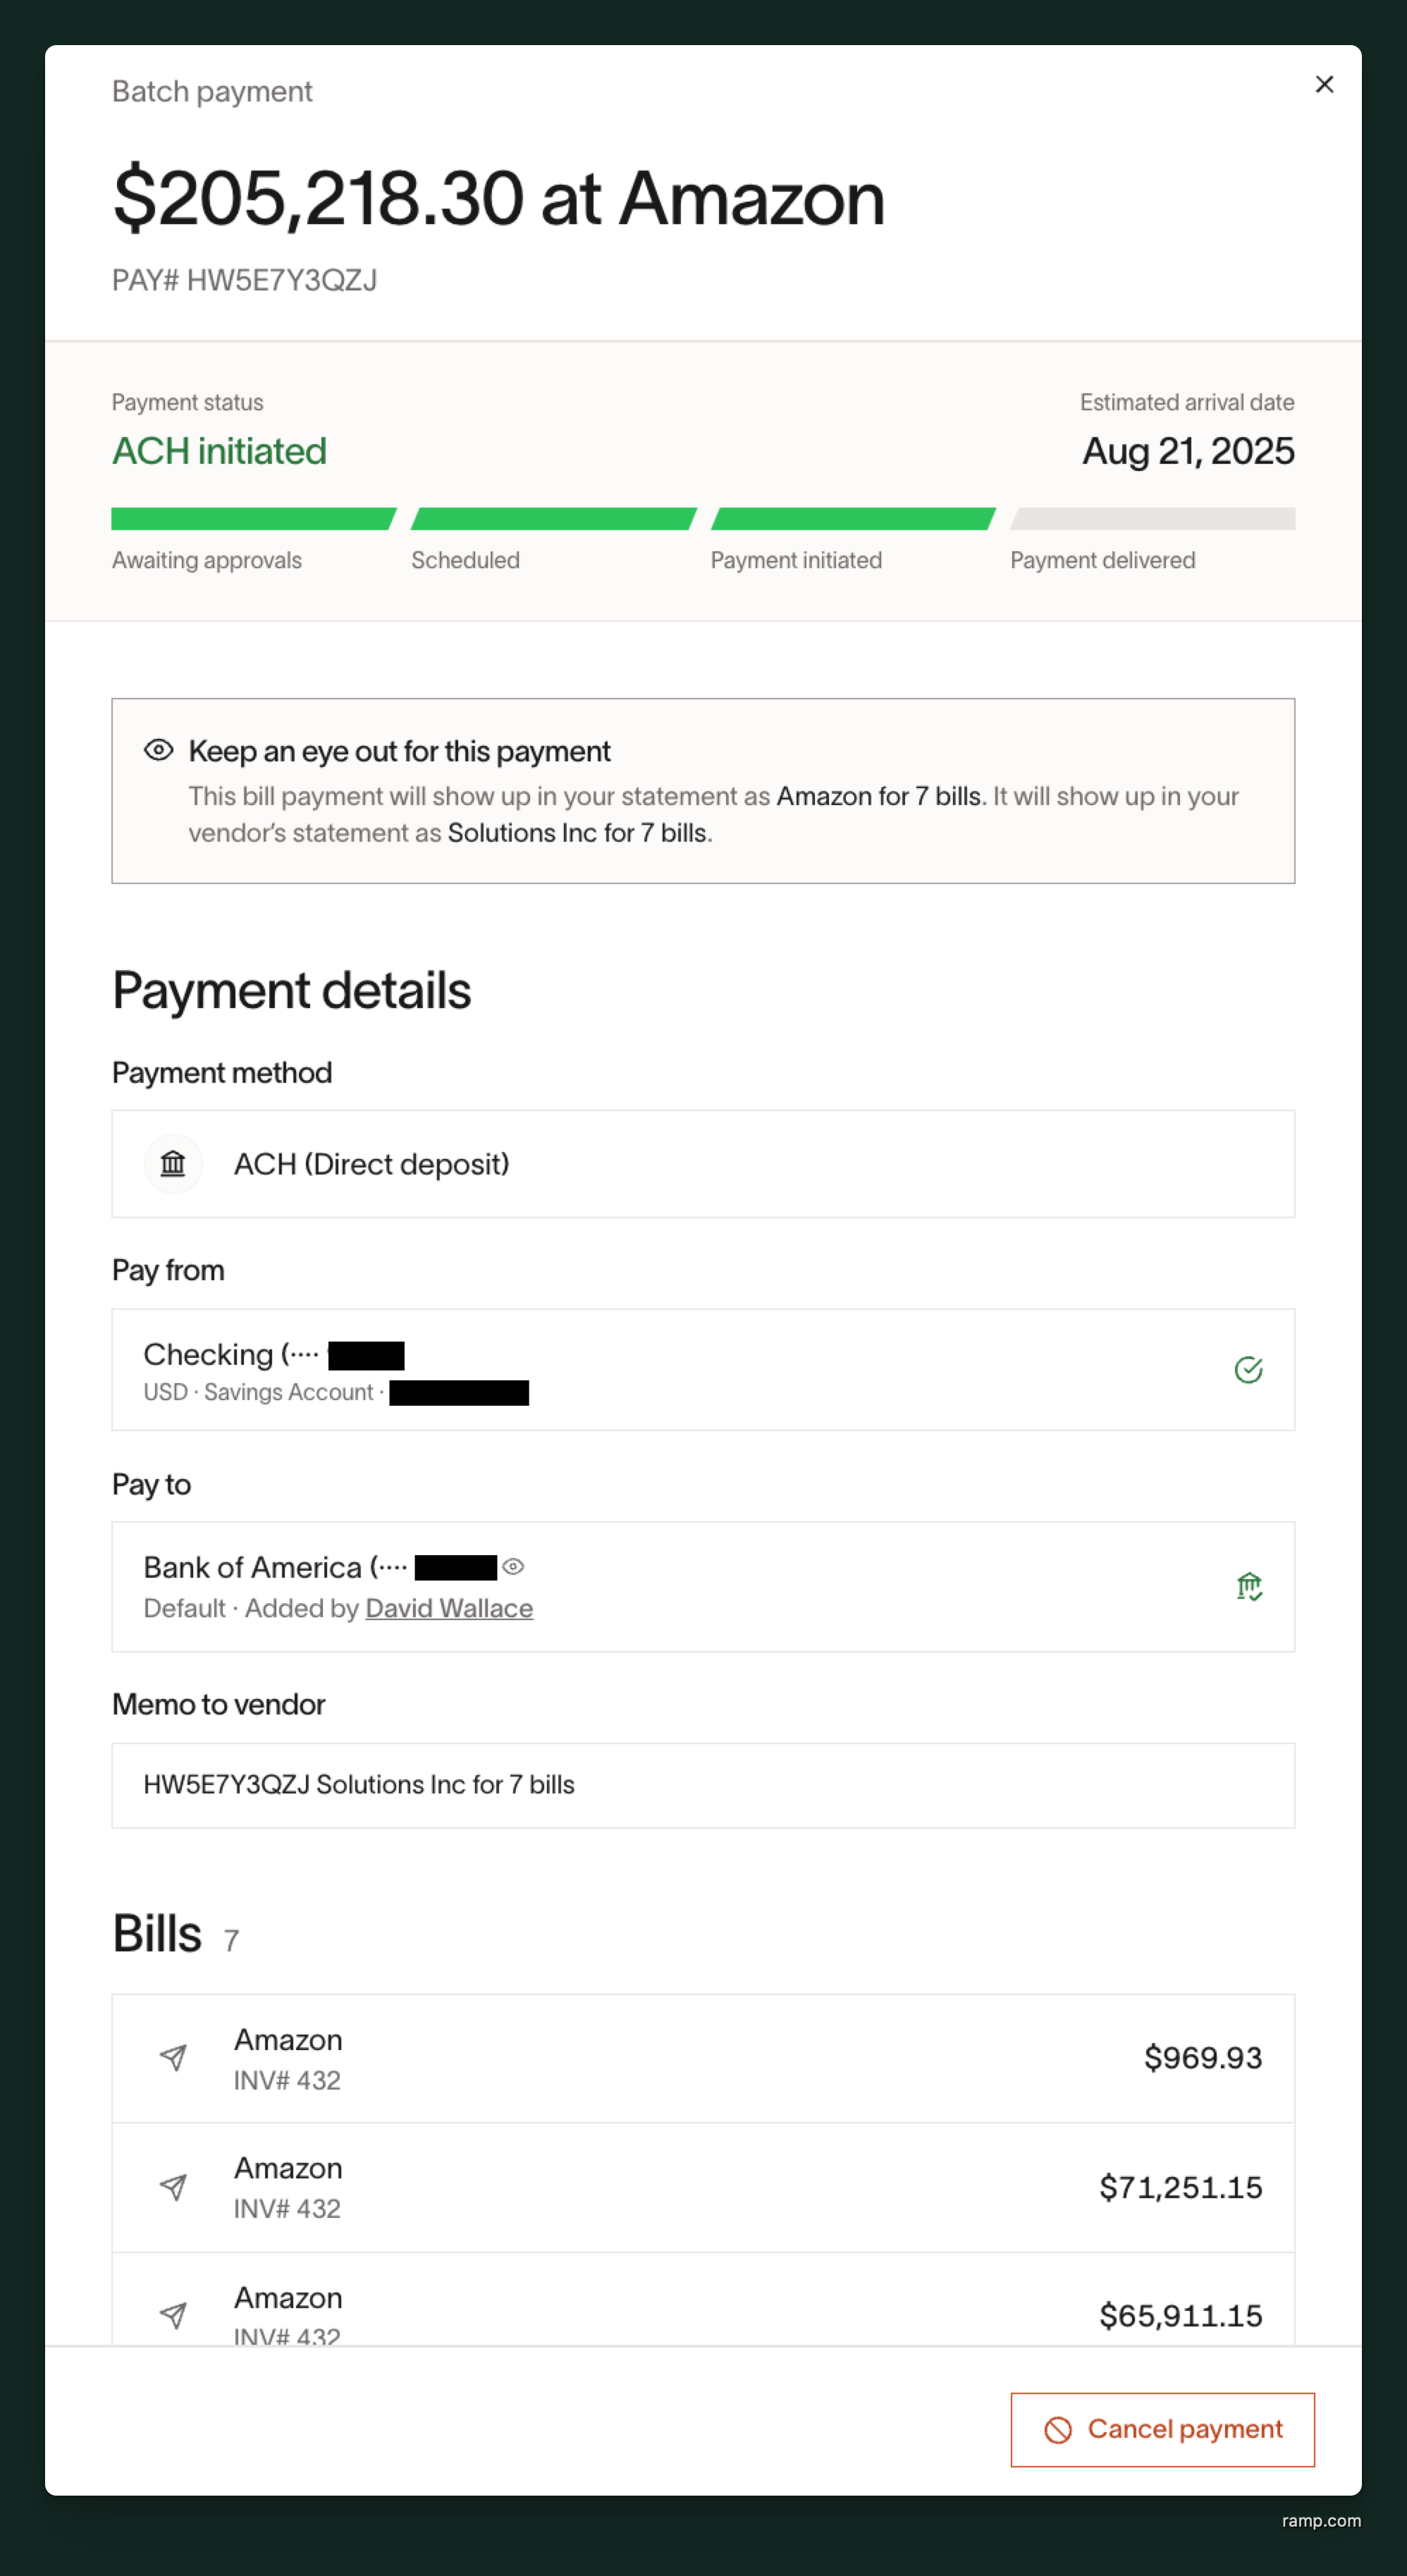Click the ACH initiated status label

(219, 451)
